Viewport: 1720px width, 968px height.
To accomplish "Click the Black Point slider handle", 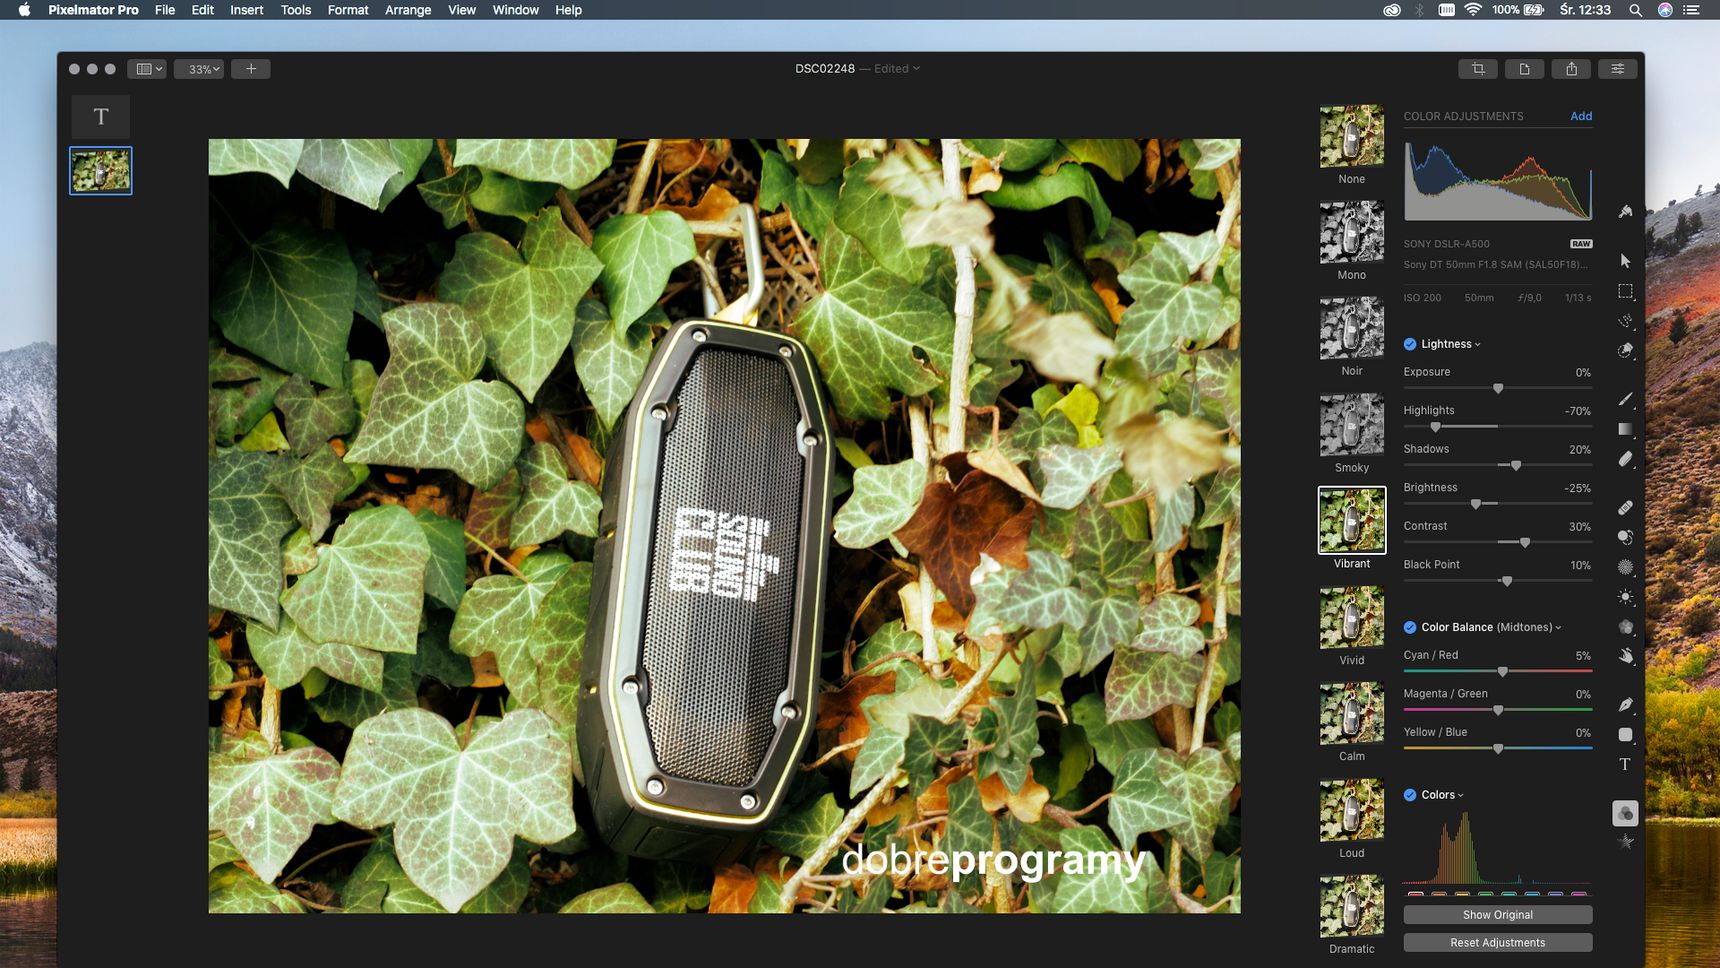I will tap(1507, 582).
